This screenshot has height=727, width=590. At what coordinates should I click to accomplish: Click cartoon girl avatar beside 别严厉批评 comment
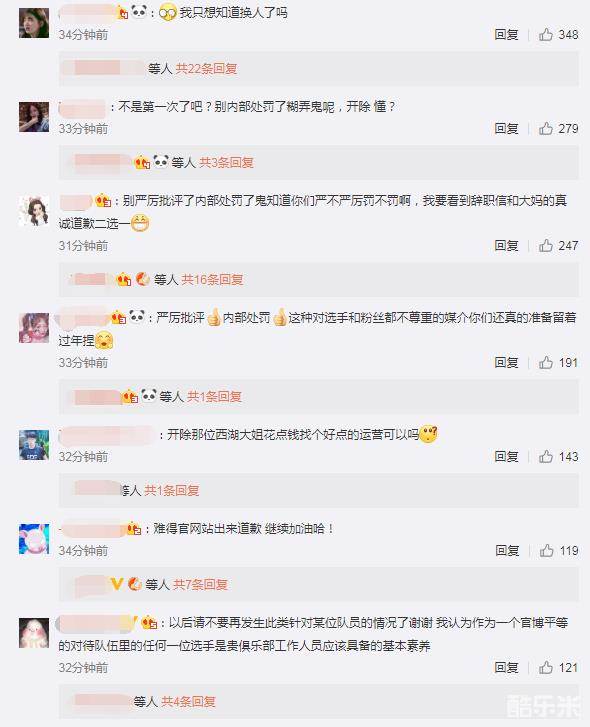click(34, 211)
